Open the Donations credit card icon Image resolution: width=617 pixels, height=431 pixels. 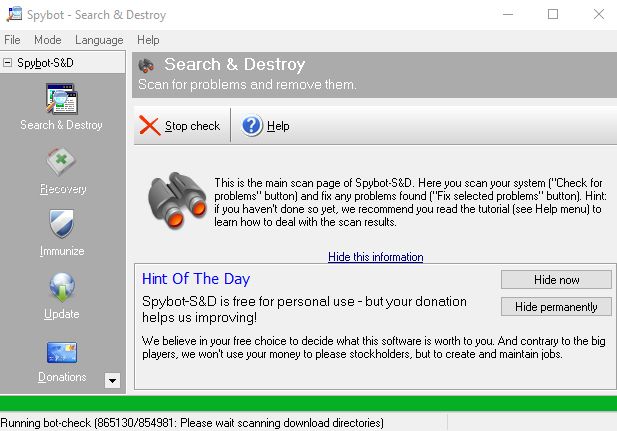(62, 352)
